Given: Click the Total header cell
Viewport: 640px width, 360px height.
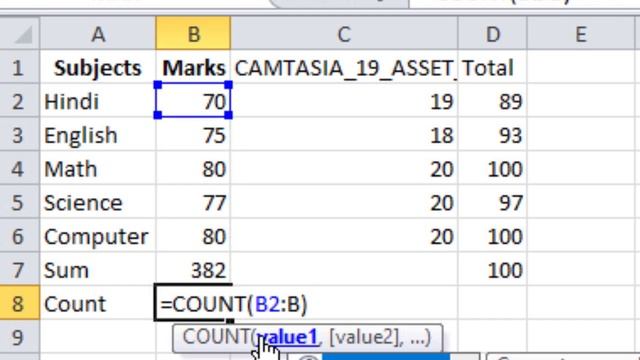Looking at the screenshot, I should (492, 67).
